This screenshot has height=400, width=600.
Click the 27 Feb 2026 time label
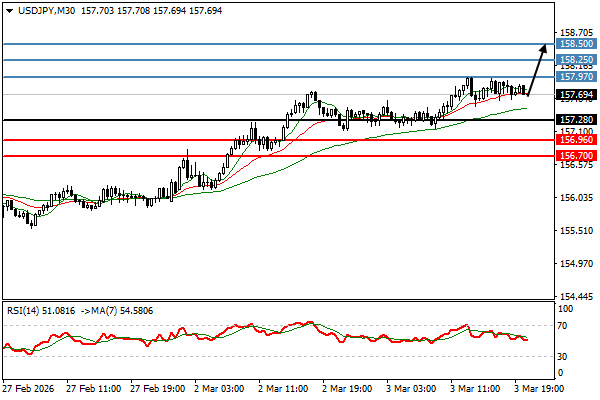coord(30,387)
